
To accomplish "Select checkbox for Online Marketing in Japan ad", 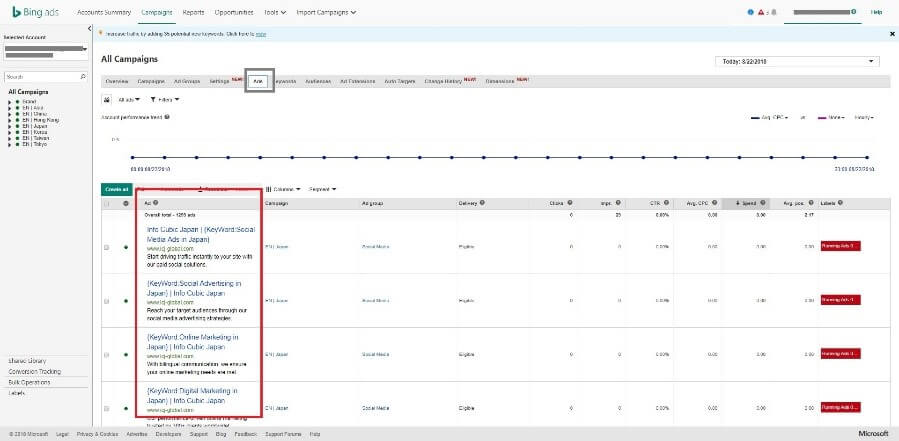I will (107, 354).
